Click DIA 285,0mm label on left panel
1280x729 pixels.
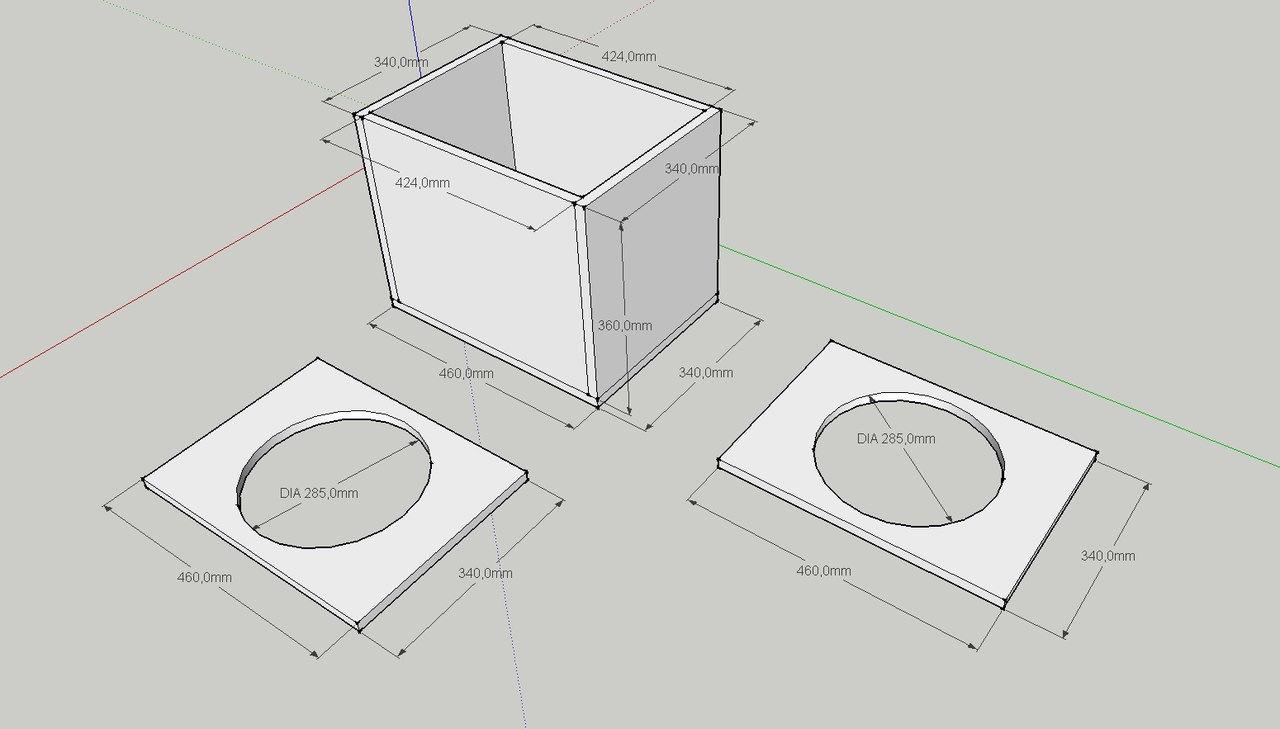(318, 493)
